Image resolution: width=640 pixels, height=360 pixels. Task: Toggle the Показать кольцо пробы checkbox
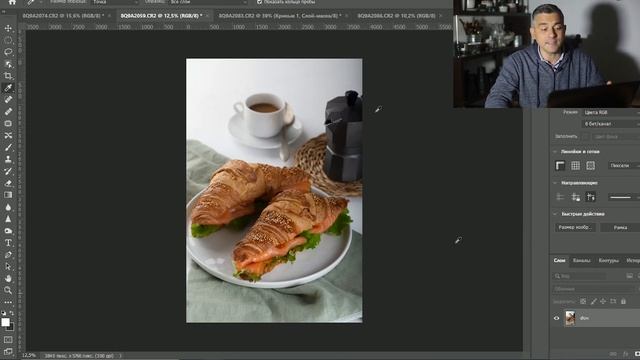[x=260, y=2]
